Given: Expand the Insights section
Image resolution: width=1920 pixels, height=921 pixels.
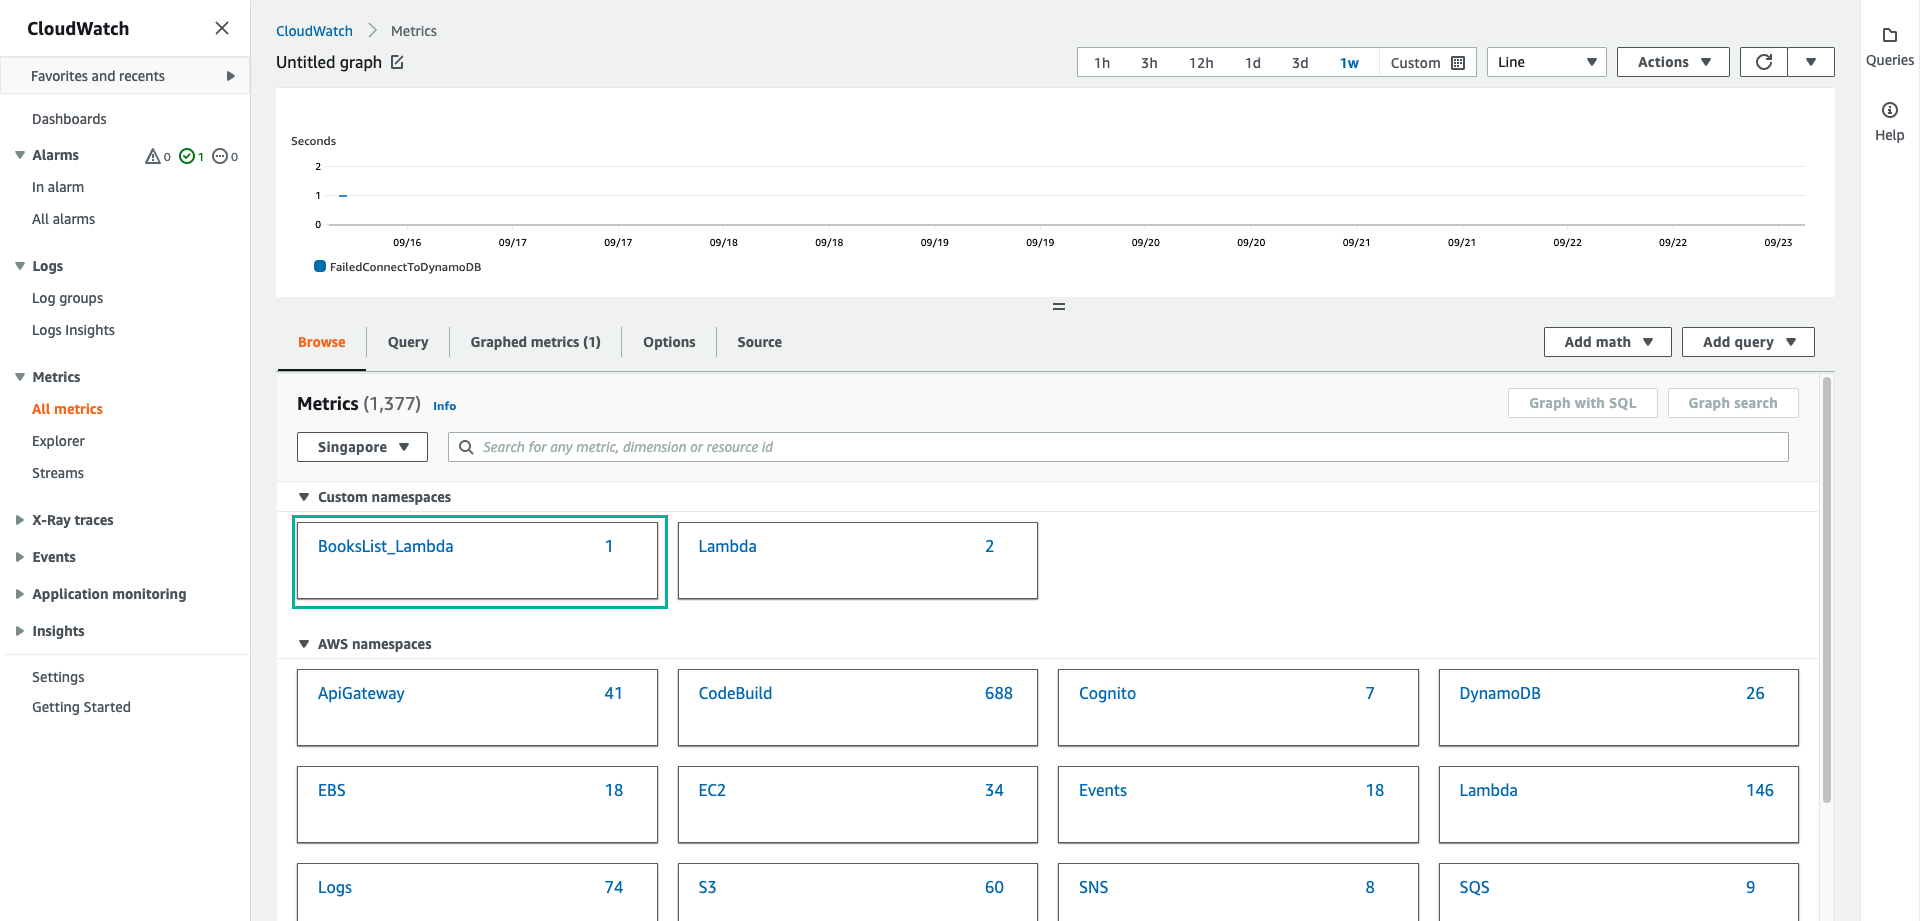Looking at the screenshot, I should pos(20,631).
